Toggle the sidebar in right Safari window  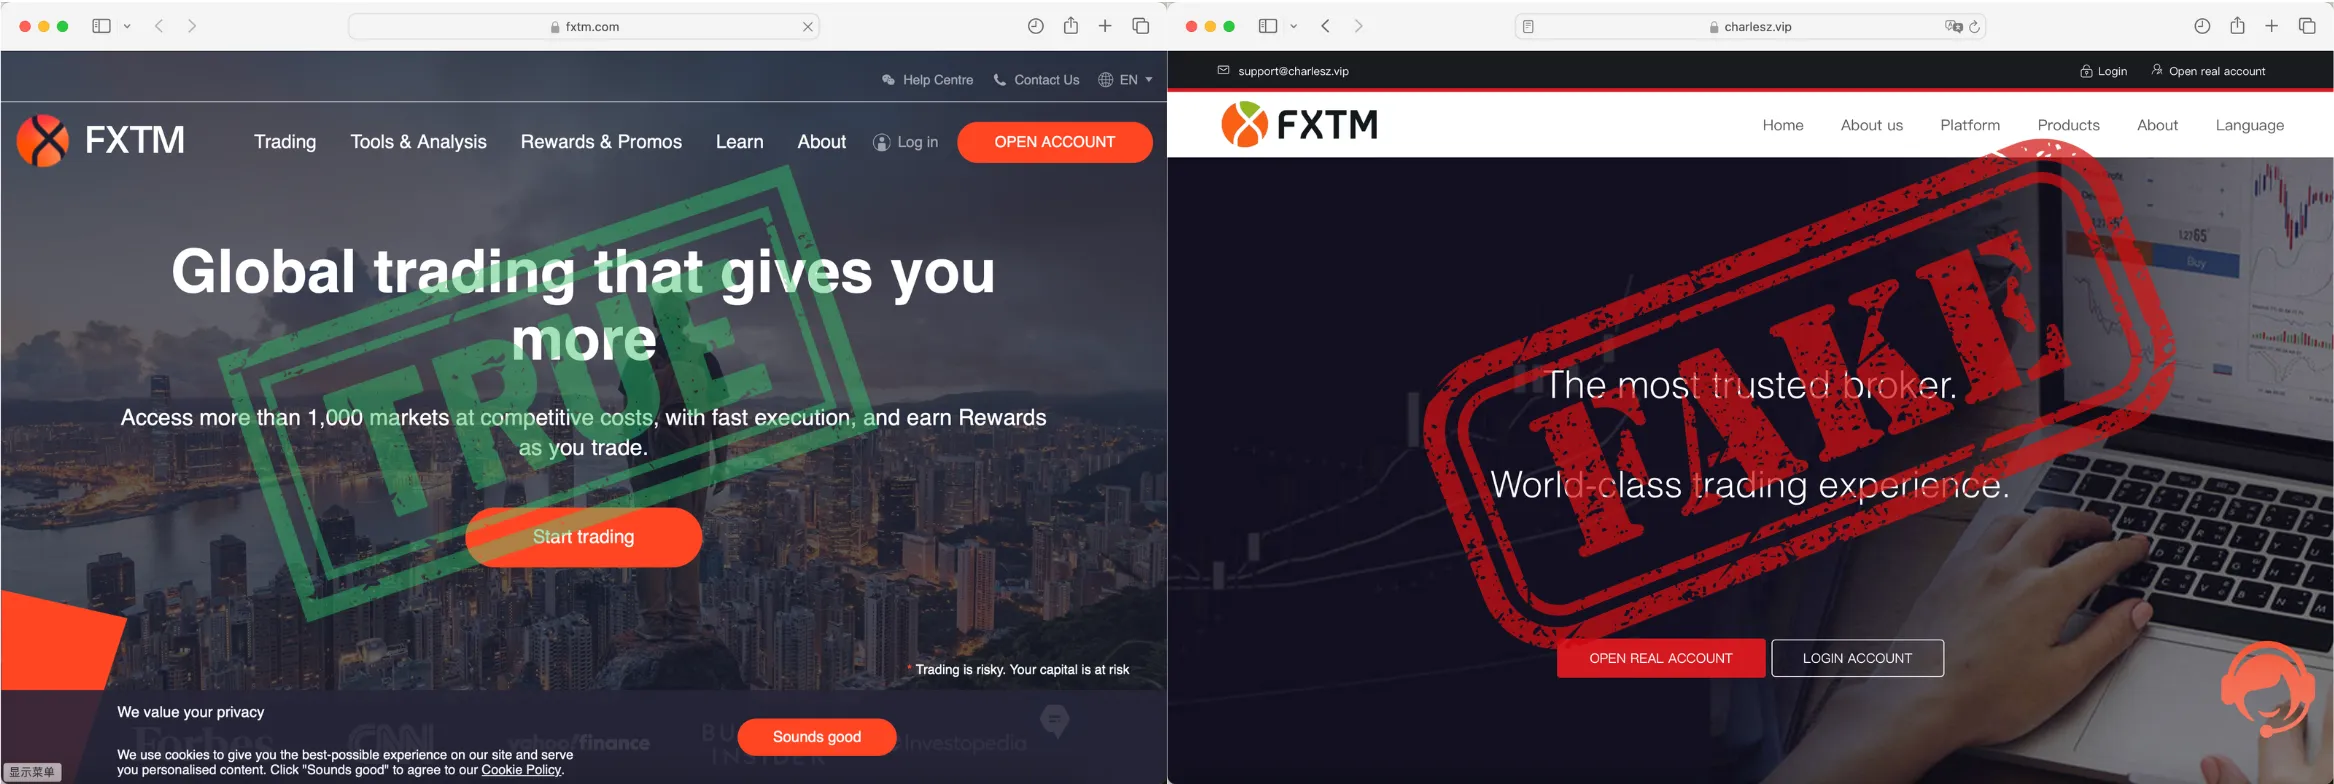point(1268,26)
